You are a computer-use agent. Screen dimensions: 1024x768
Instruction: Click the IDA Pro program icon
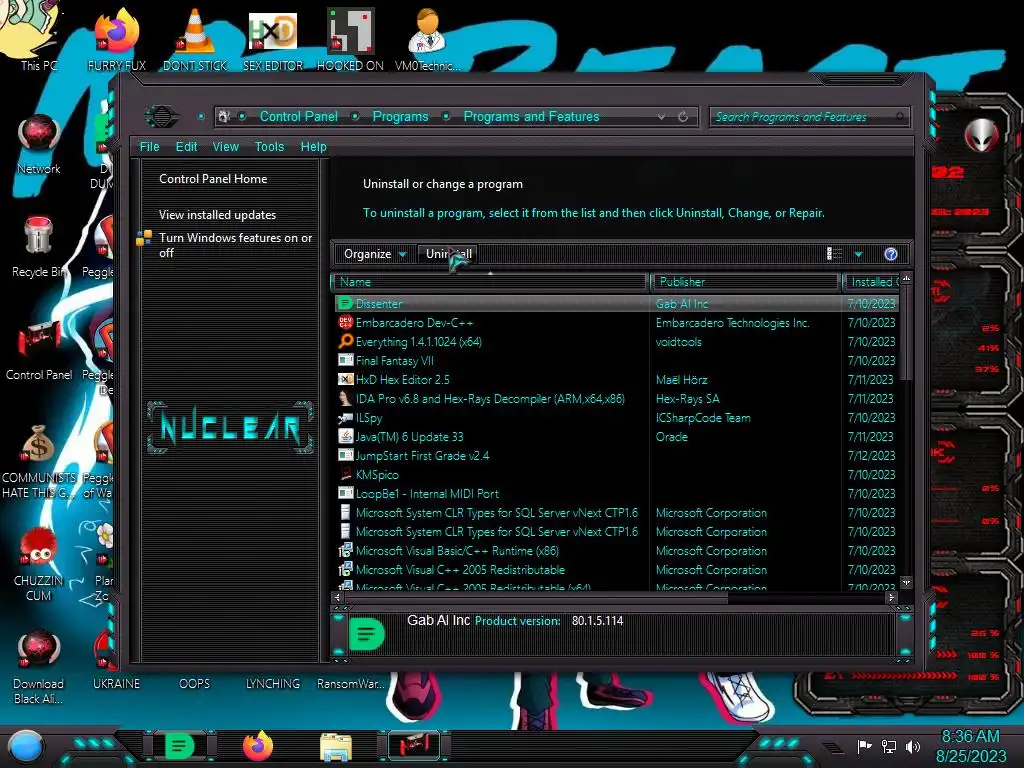pyautogui.click(x=345, y=398)
